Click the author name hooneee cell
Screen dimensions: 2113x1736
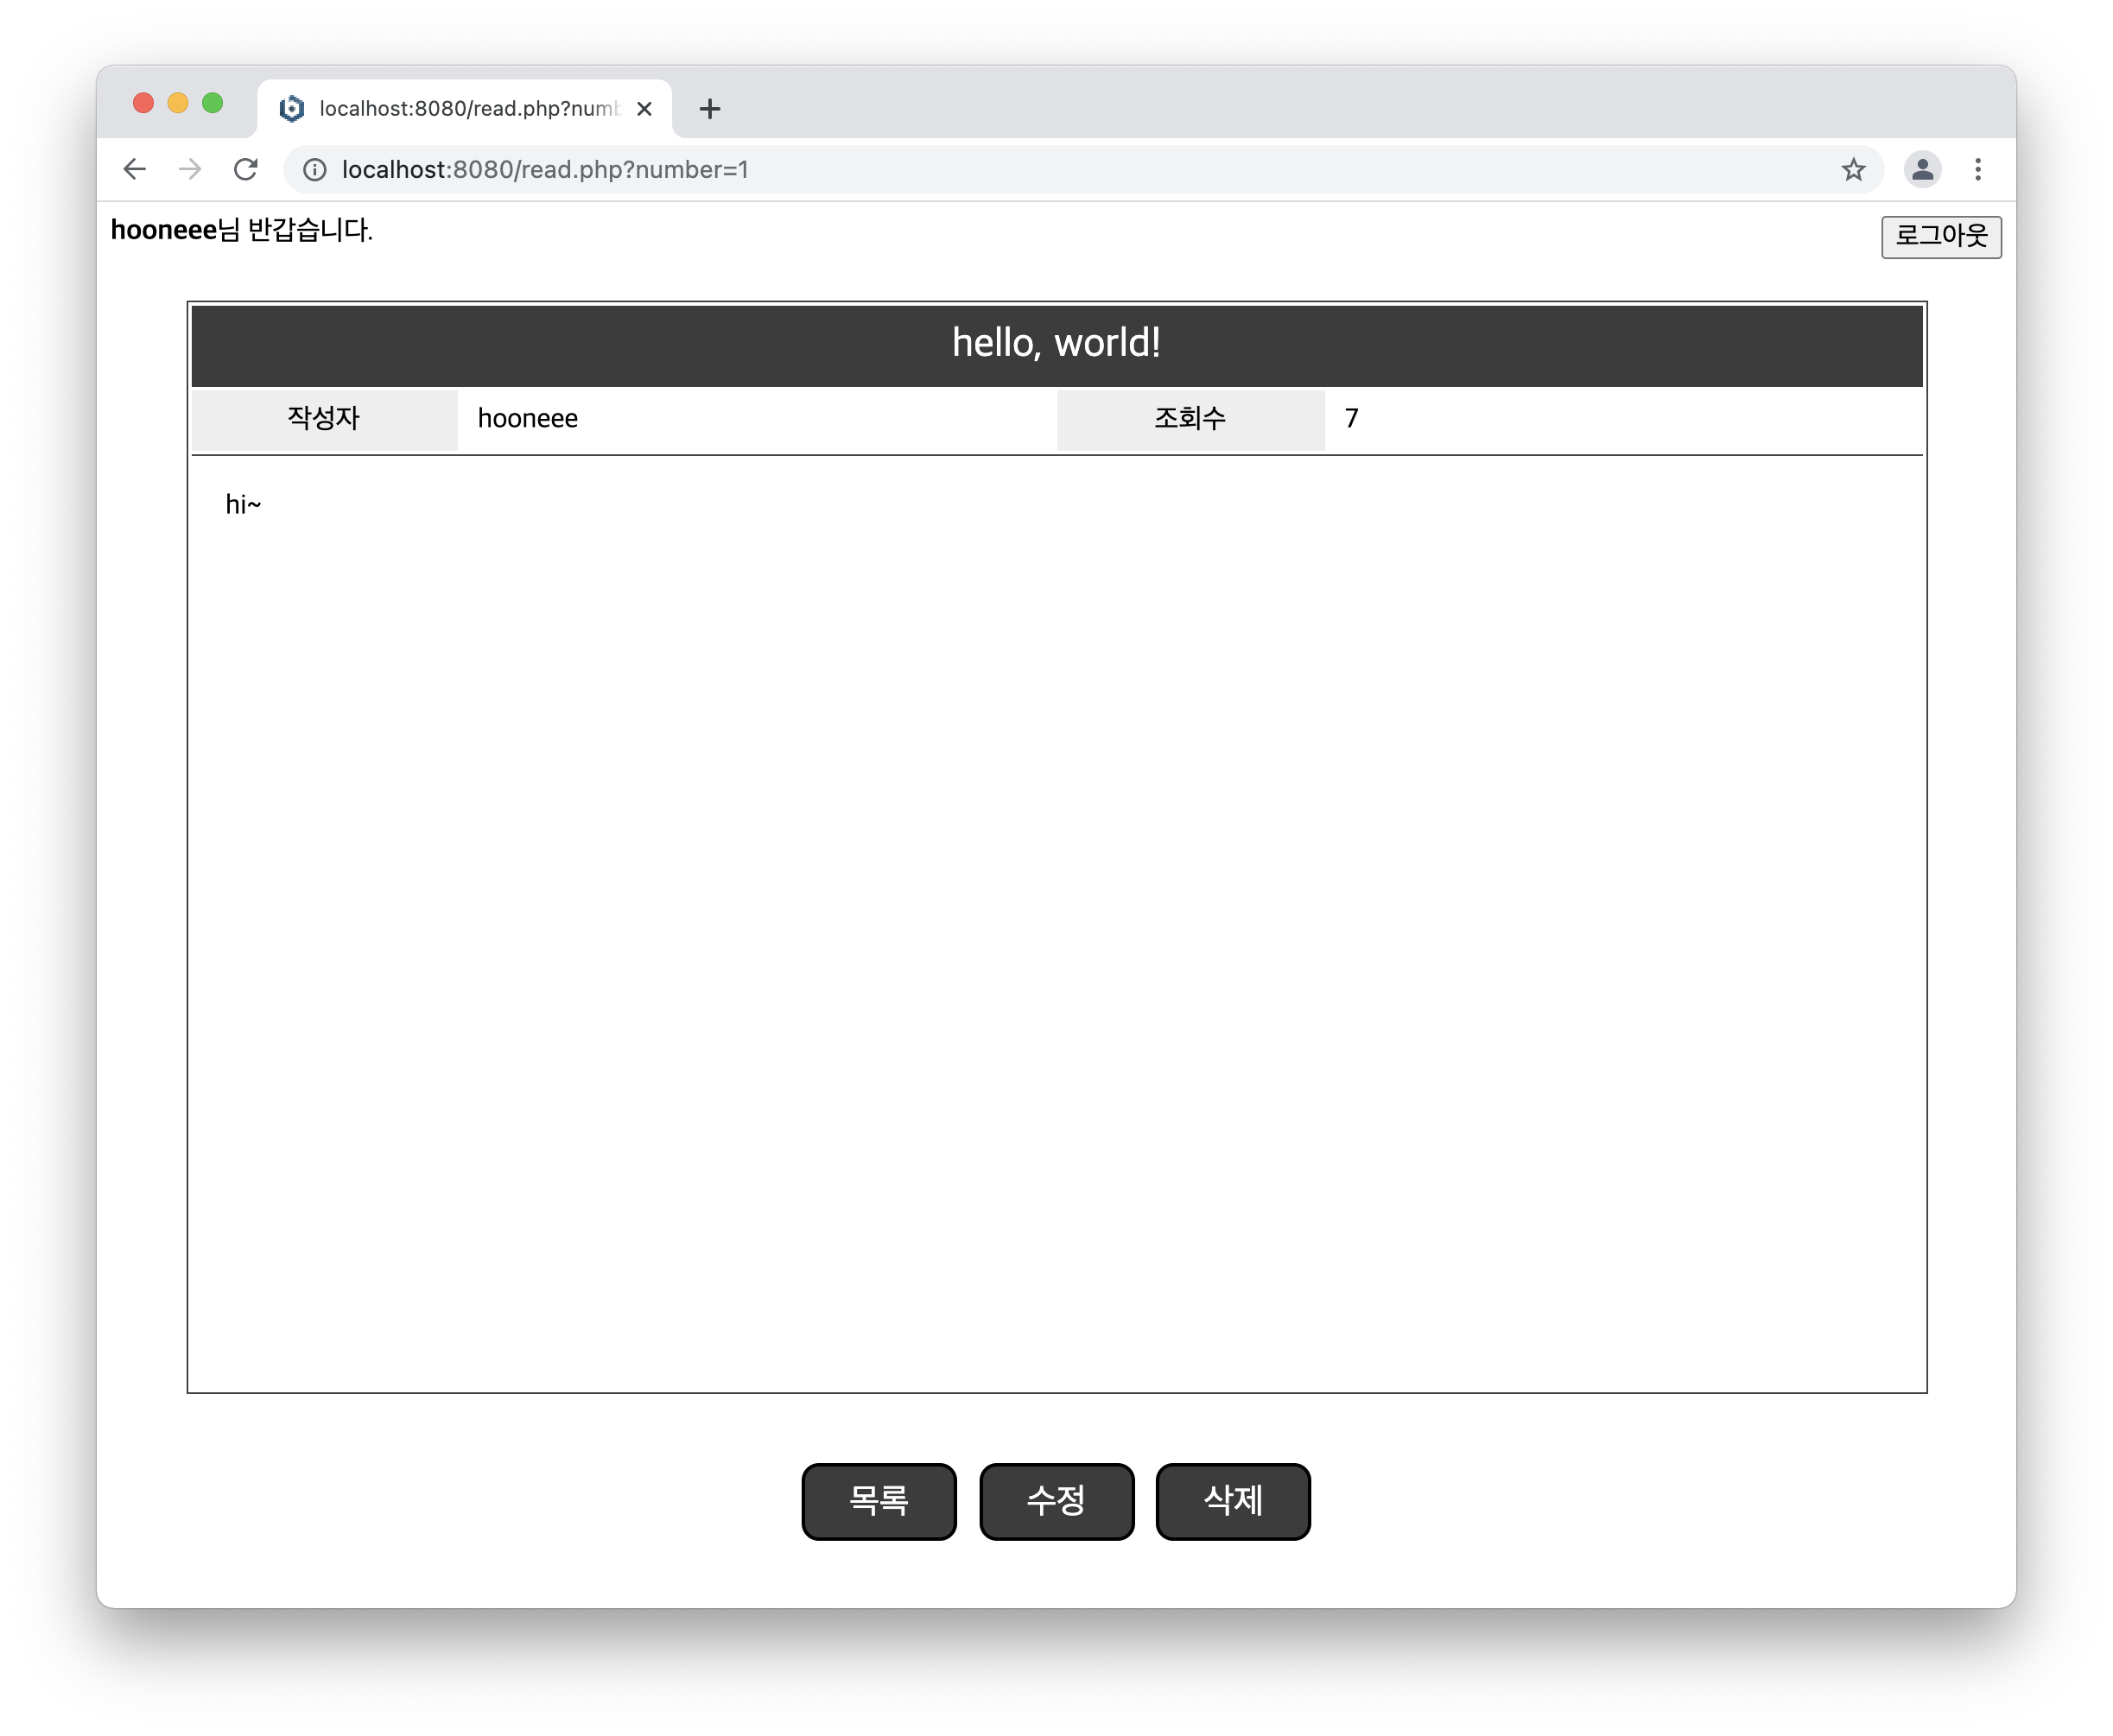click(528, 419)
